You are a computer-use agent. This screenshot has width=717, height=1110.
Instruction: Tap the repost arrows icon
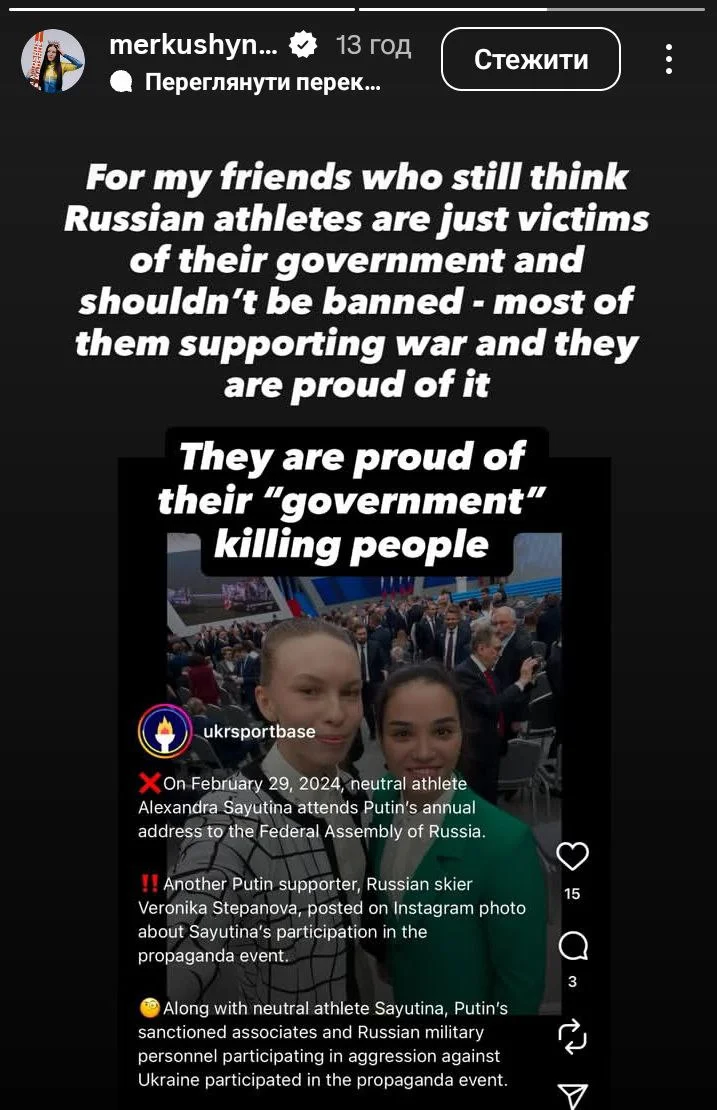click(x=573, y=1036)
